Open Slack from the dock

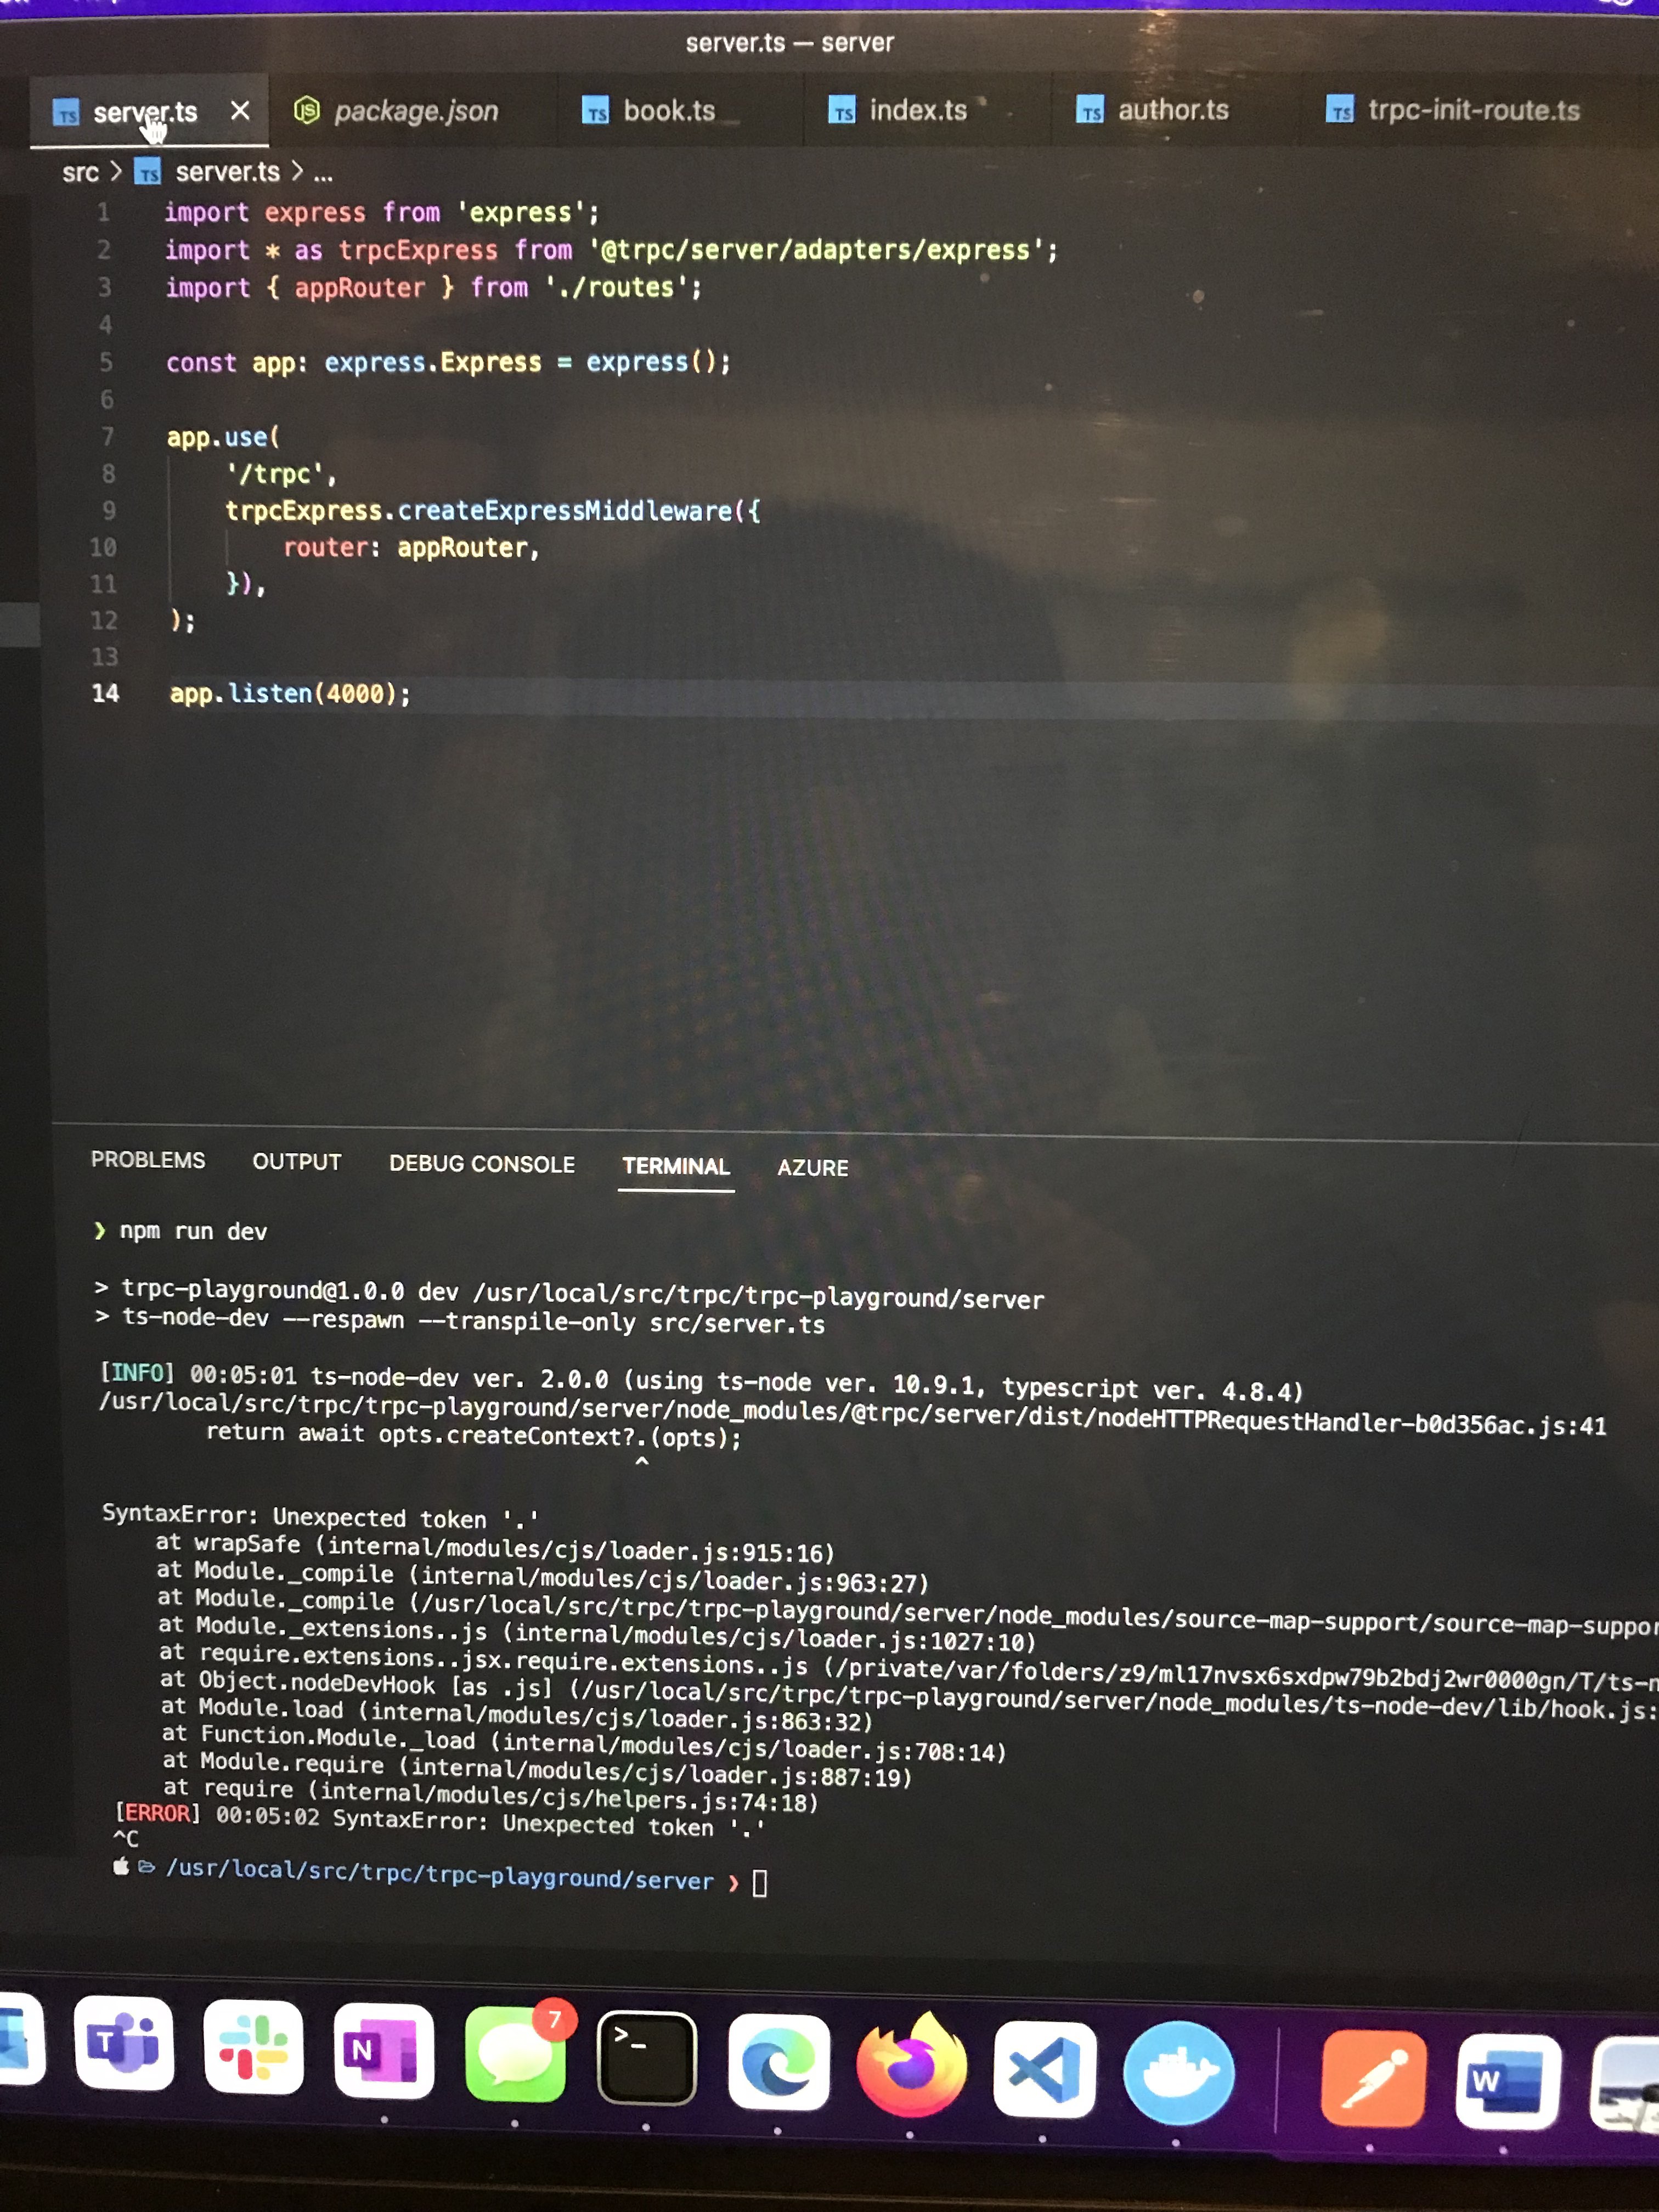point(253,2047)
